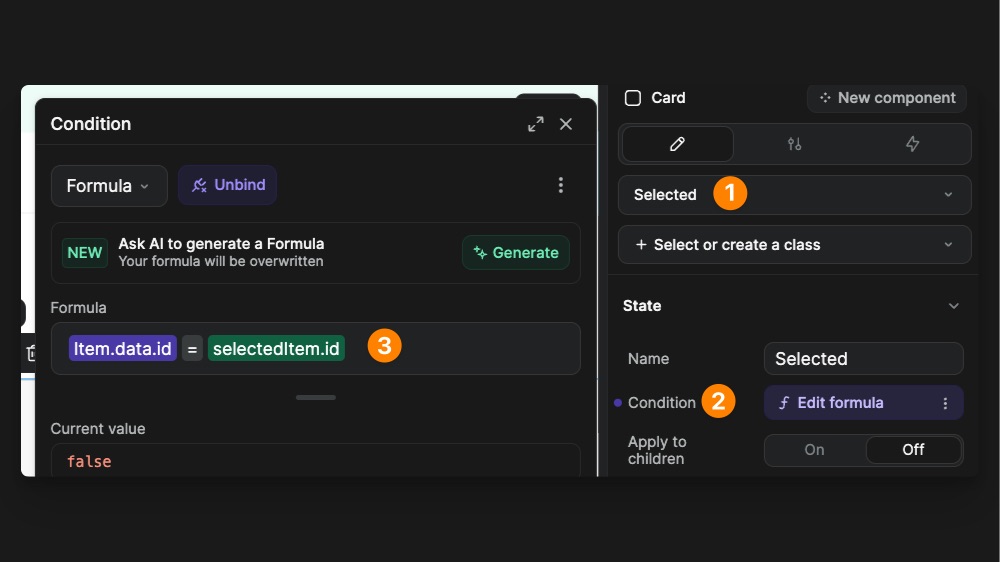Switch to the pencil style tab
The height and width of the screenshot is (562, 1000).
coord(677,144)
